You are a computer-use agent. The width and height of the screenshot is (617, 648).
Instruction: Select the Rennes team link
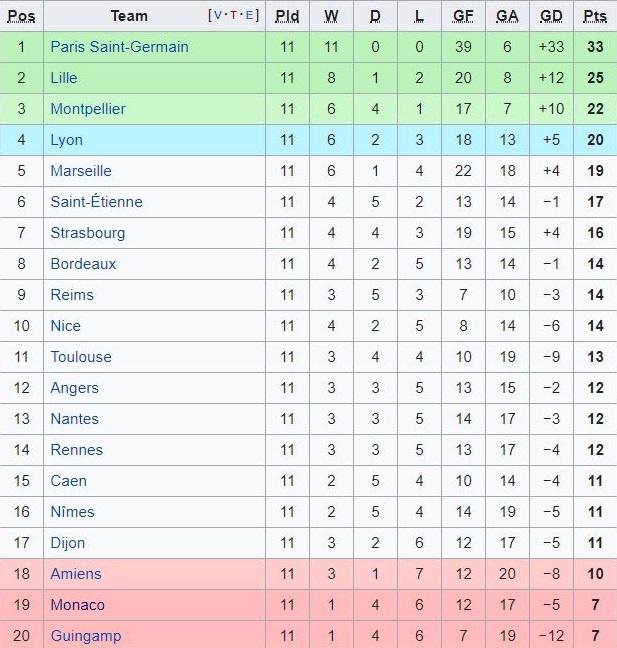[77, 450]
